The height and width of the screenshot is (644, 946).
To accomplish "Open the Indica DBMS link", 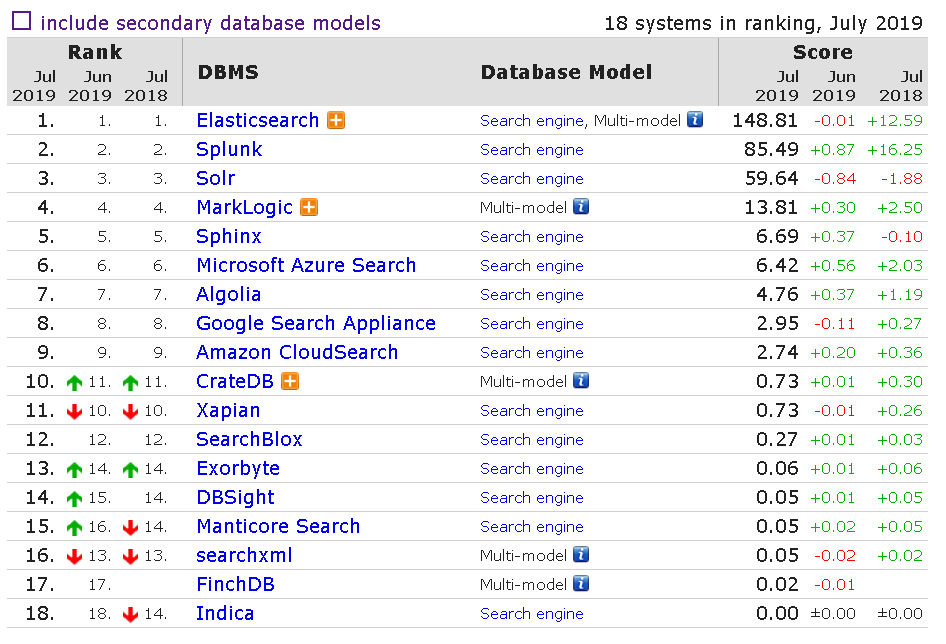I will click(225, 613).
